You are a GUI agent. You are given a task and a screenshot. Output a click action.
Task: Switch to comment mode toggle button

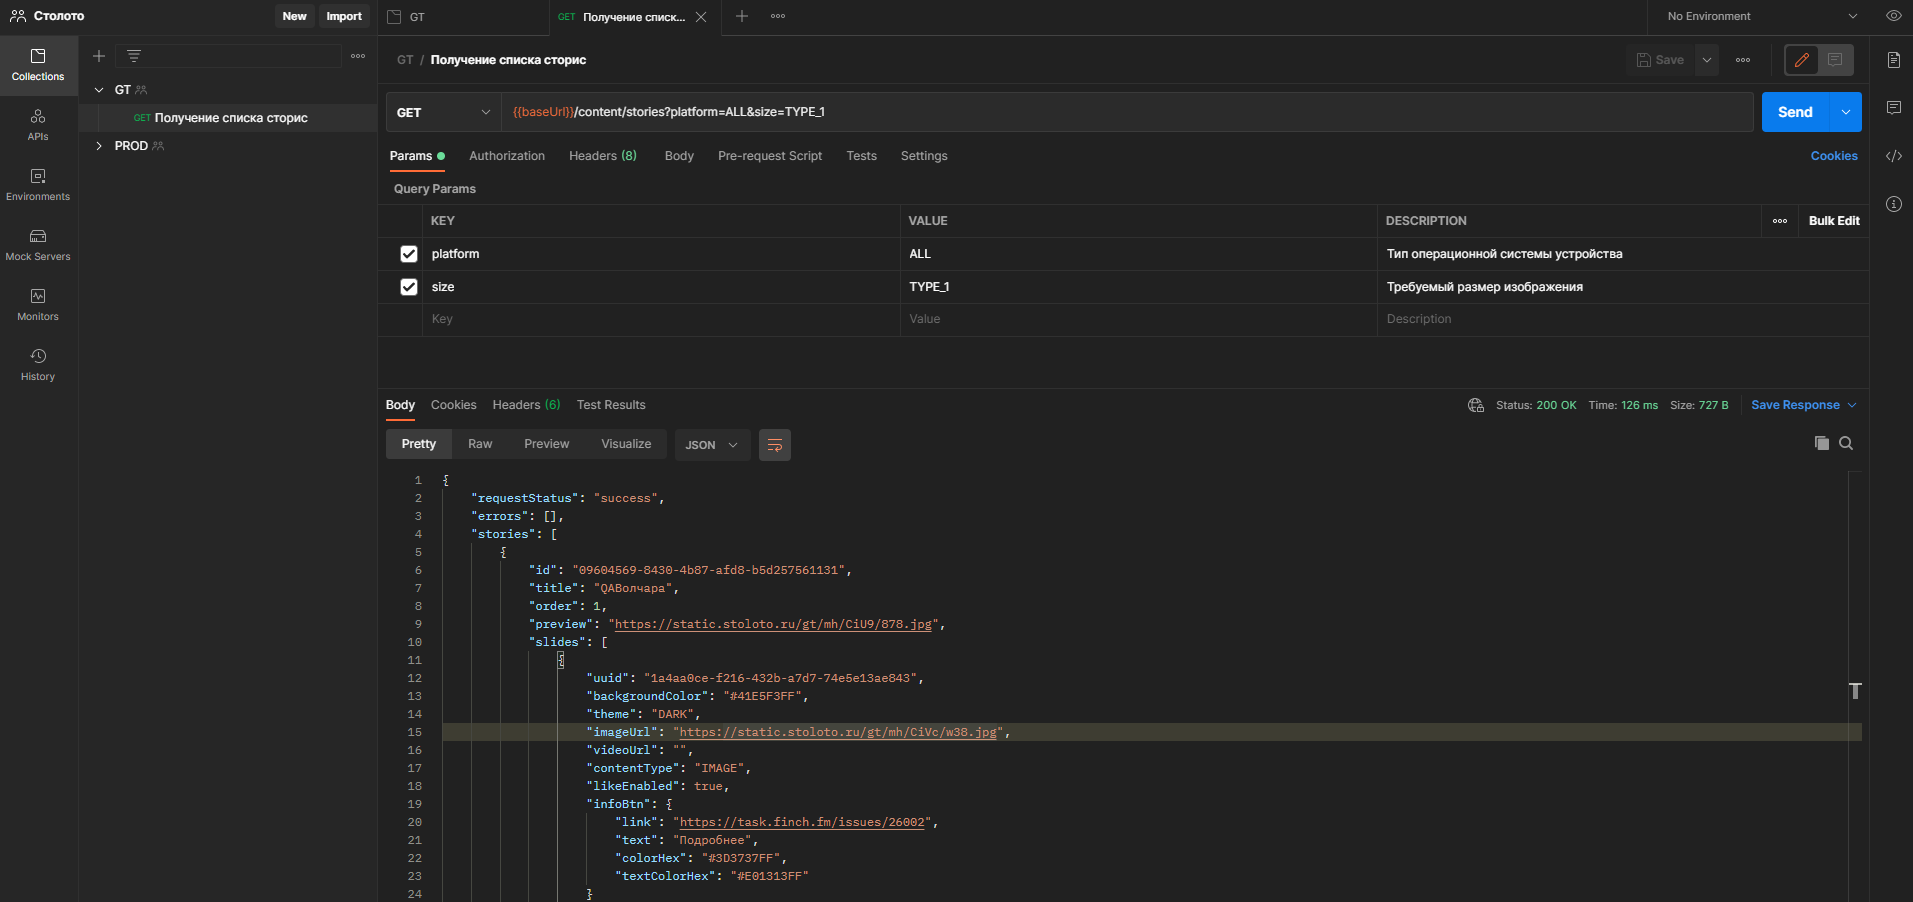click(x=1835, y=60)
